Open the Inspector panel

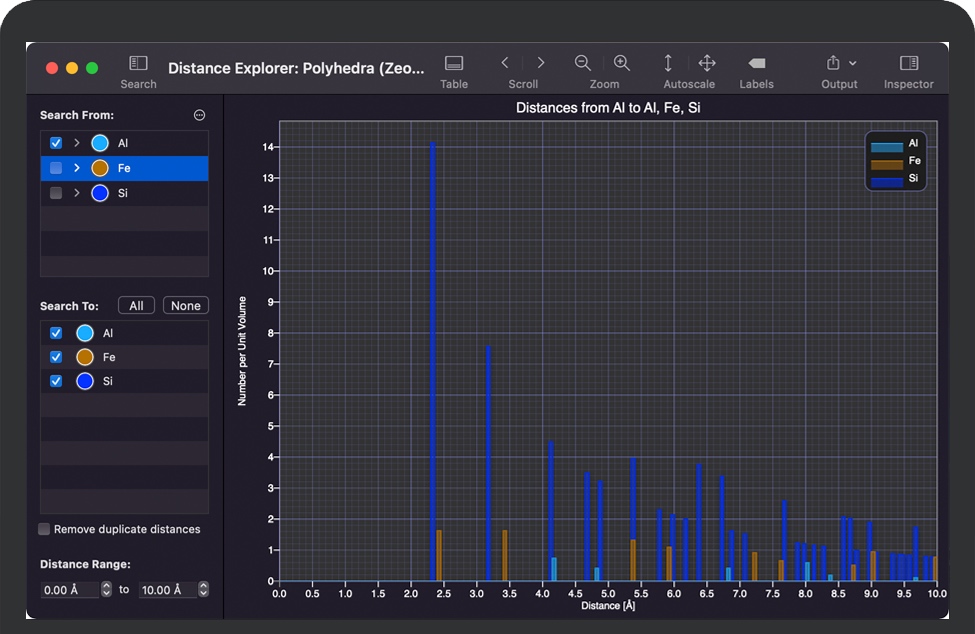click(x=908, y=63)
